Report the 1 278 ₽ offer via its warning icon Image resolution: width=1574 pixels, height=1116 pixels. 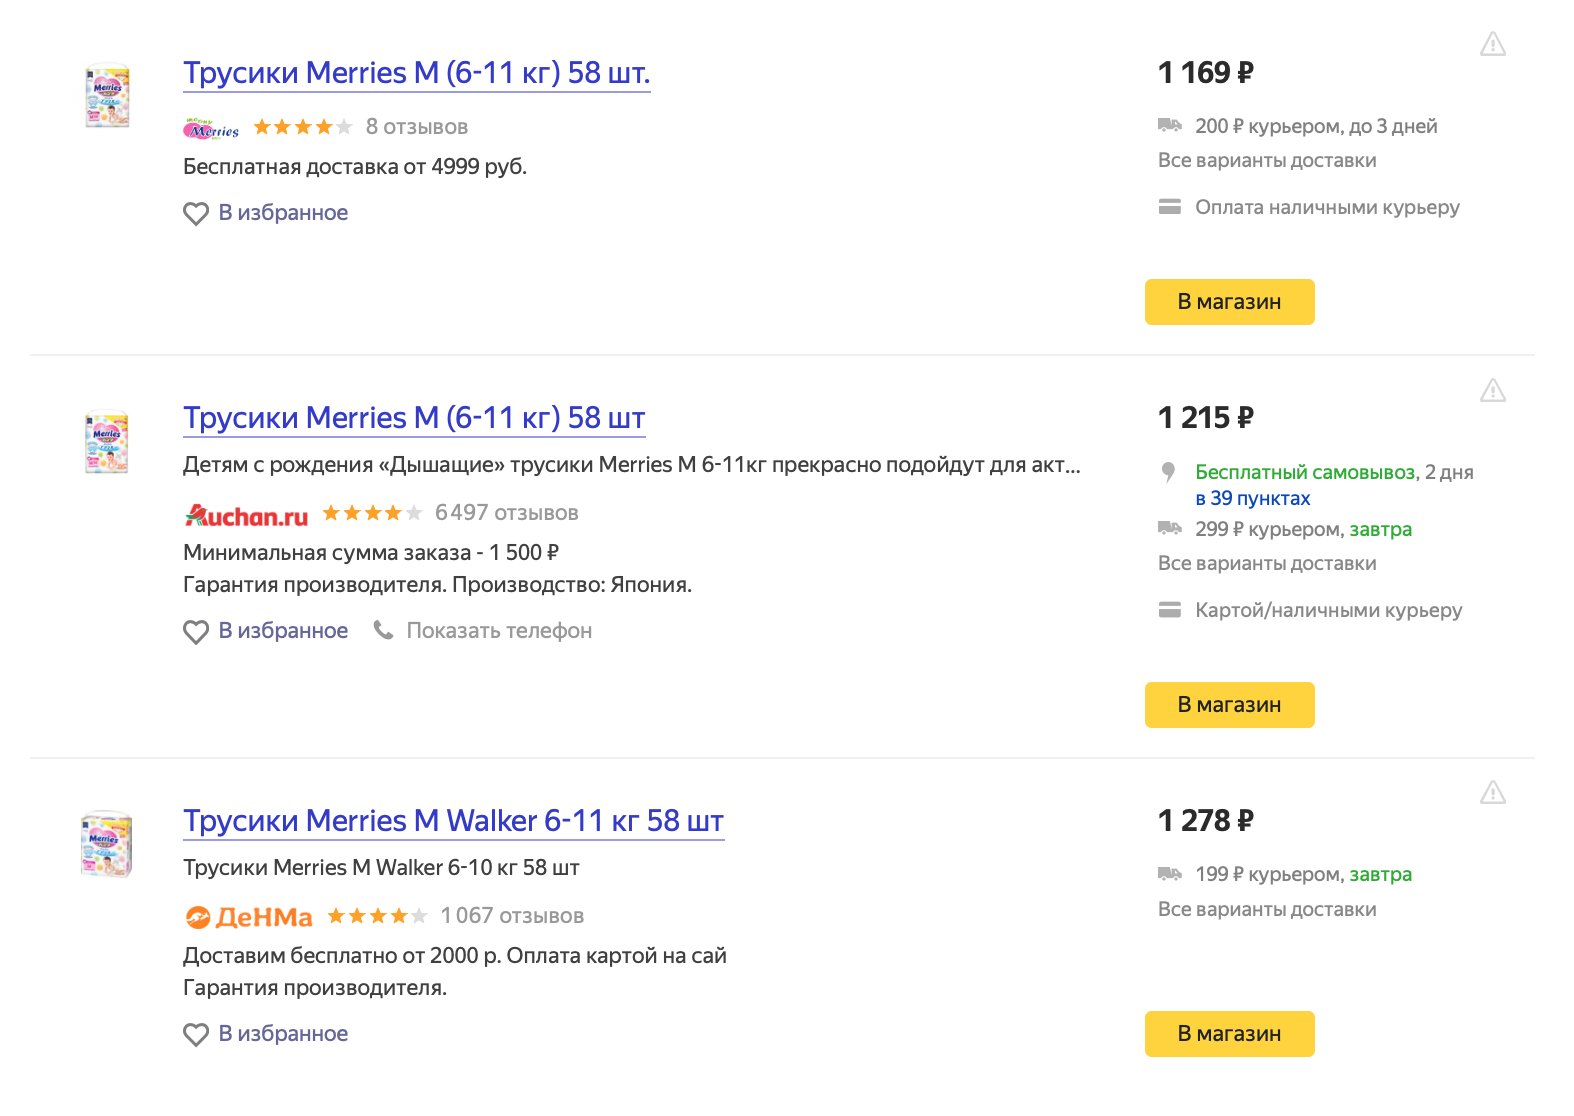pyautogui.click(x=1492, y=793)
